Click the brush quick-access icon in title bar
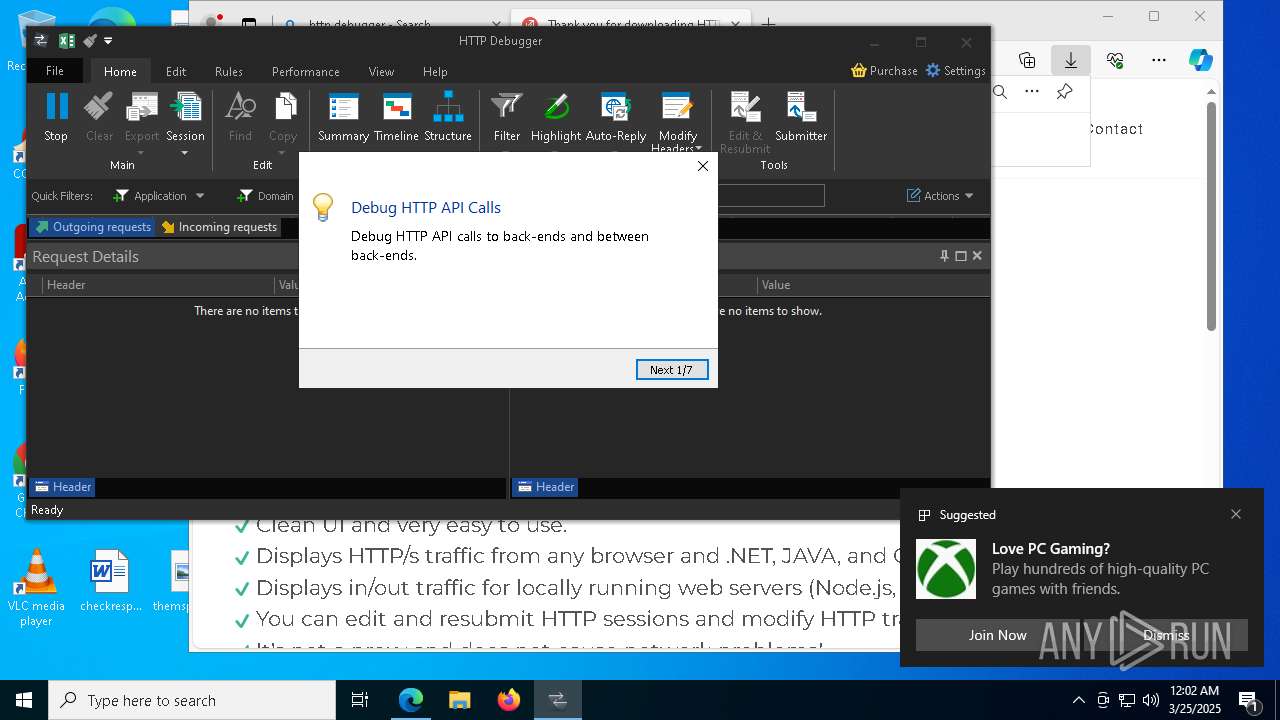 coord(90,41)
